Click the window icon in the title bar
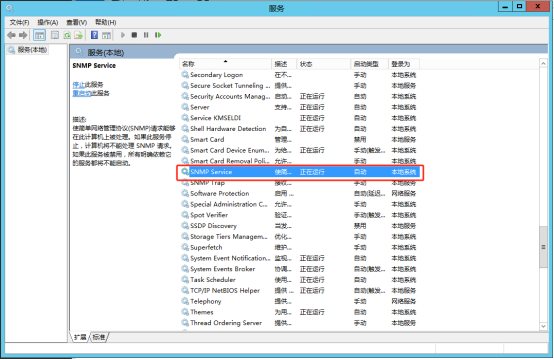 click(x=10, y=8)
